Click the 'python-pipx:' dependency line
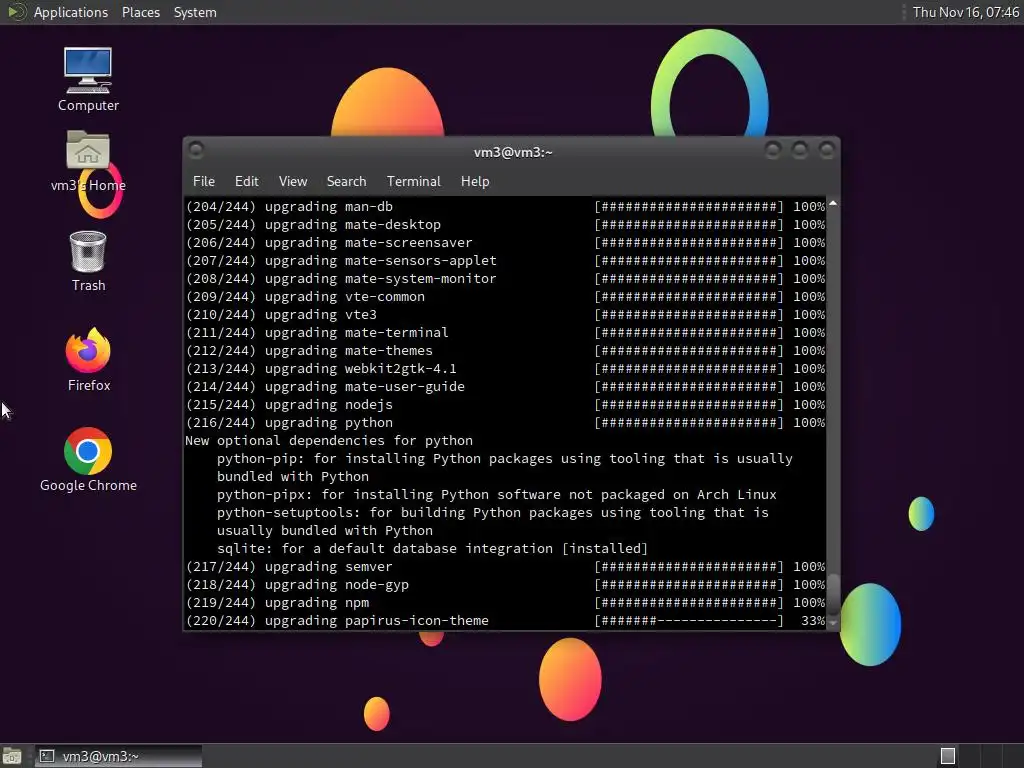This screenshot has width=1024, height=768. point(497,495)
